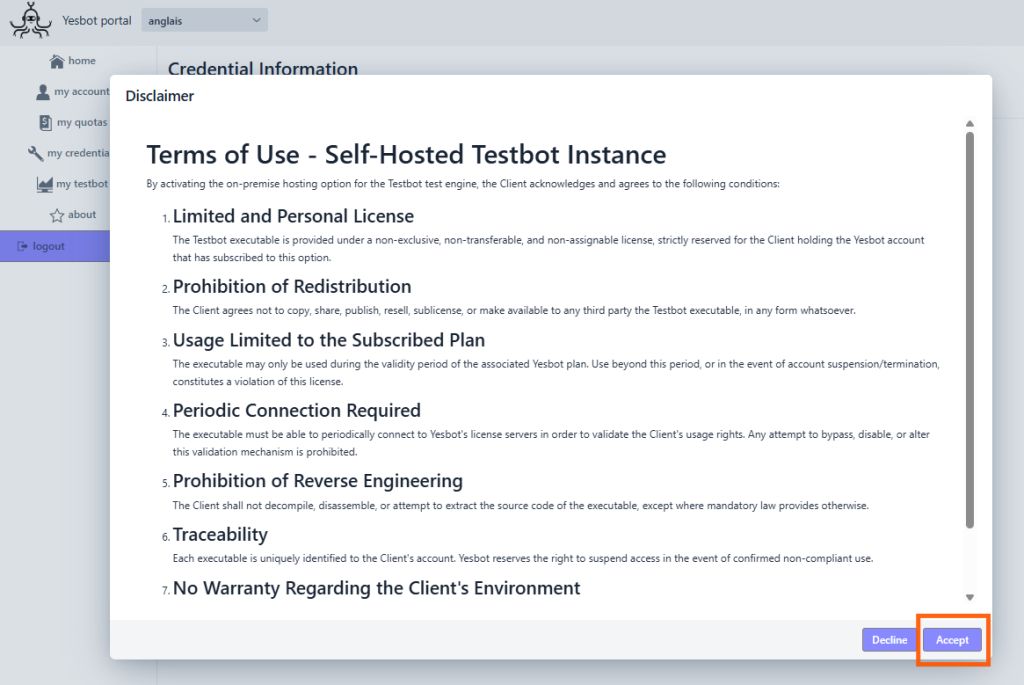Select logout in the sidebar
This screenshot has width=1024, height=685.
pos(55,246)
